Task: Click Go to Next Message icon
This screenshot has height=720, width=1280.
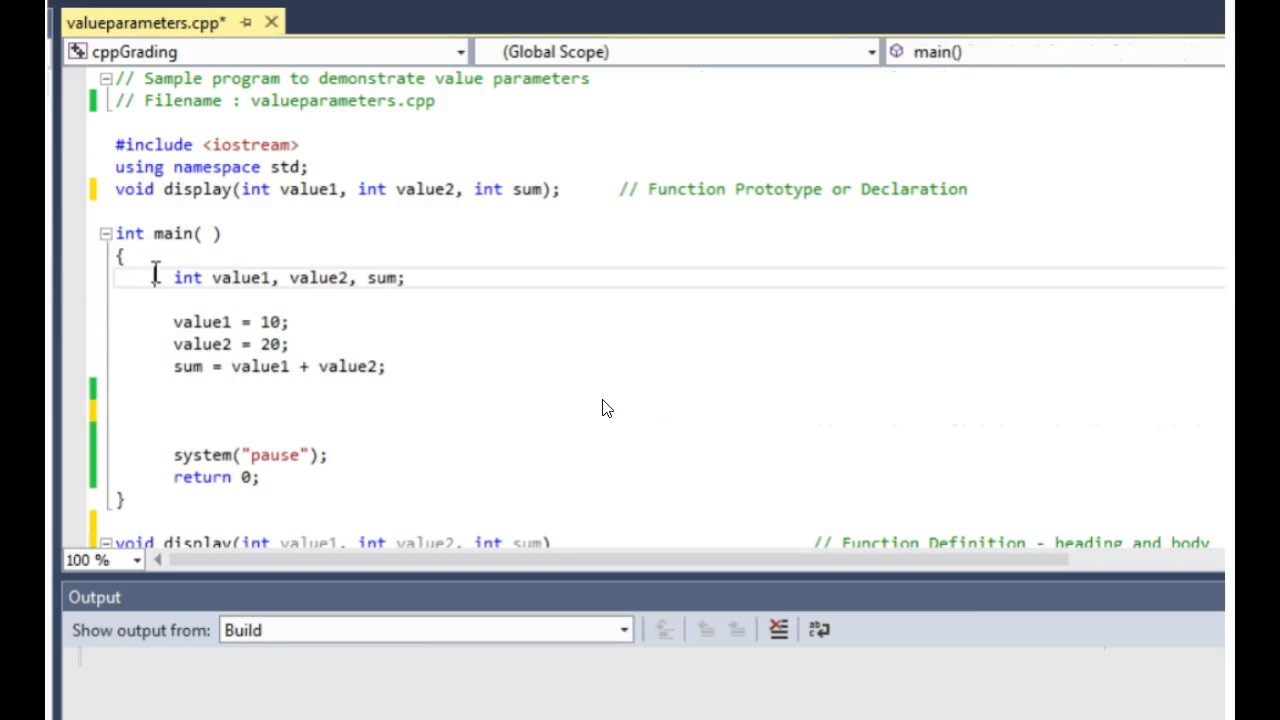Action: [737, 630]
